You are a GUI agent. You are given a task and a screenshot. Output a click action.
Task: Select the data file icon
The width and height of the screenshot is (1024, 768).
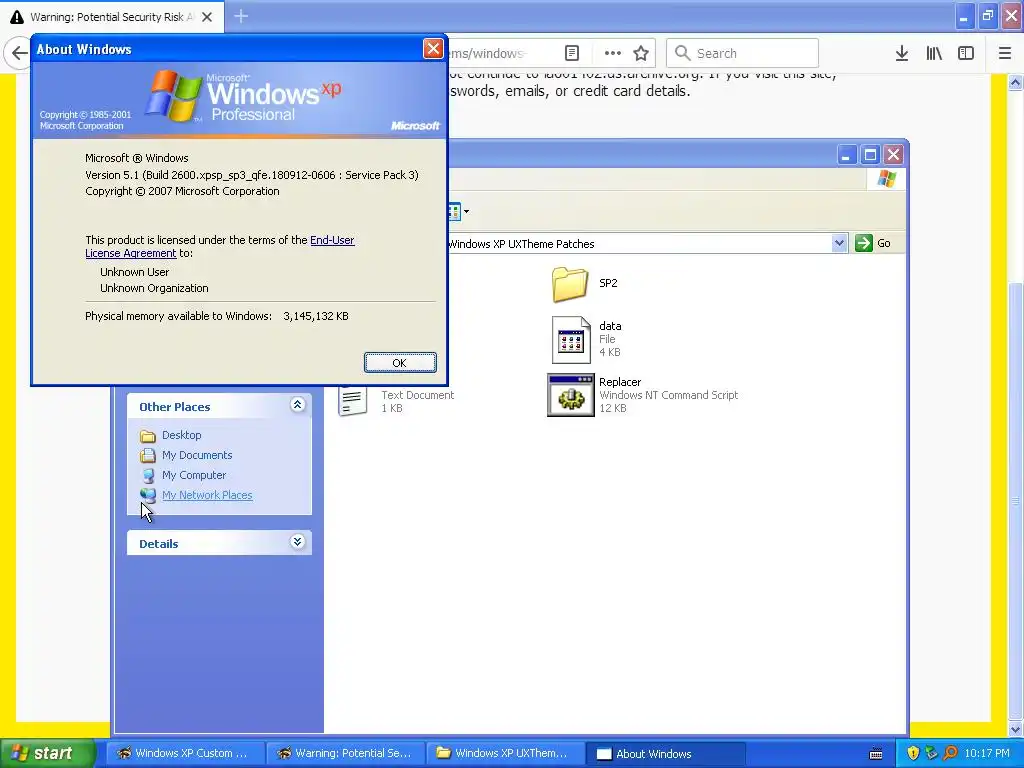[571, 340]
